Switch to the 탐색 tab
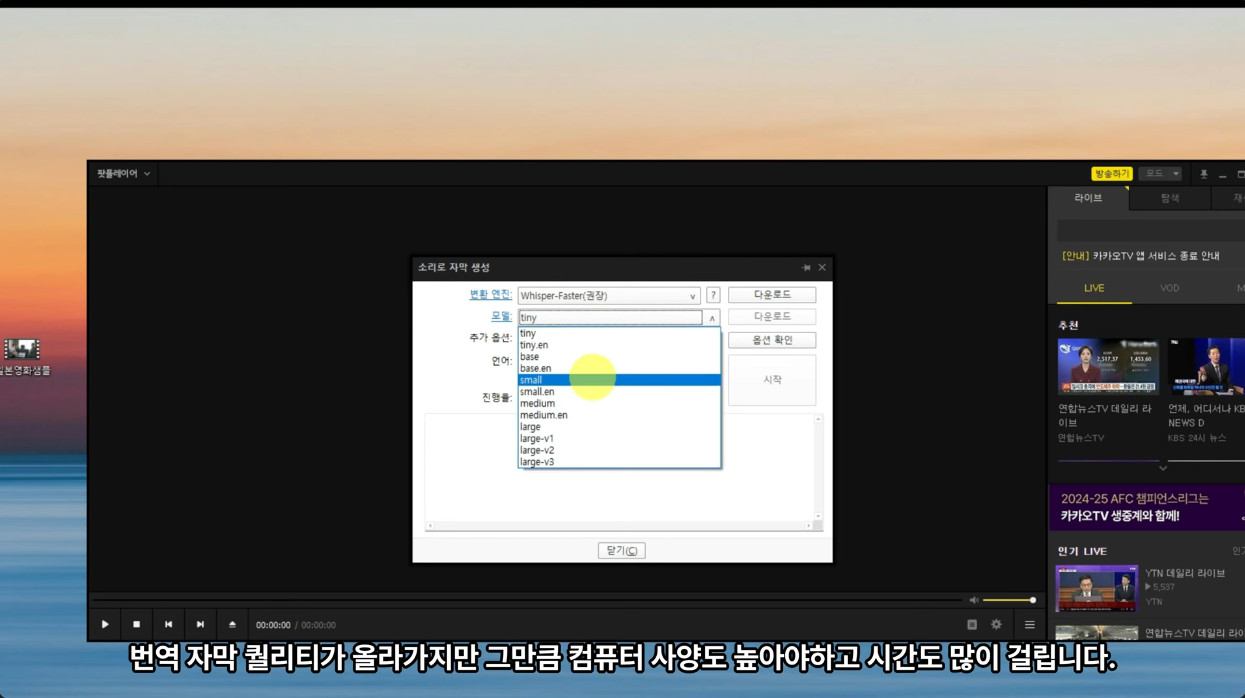Image resolution: width=1245 pixels, height=698 pixels. pyautogui.click(x=1169, y=198)
